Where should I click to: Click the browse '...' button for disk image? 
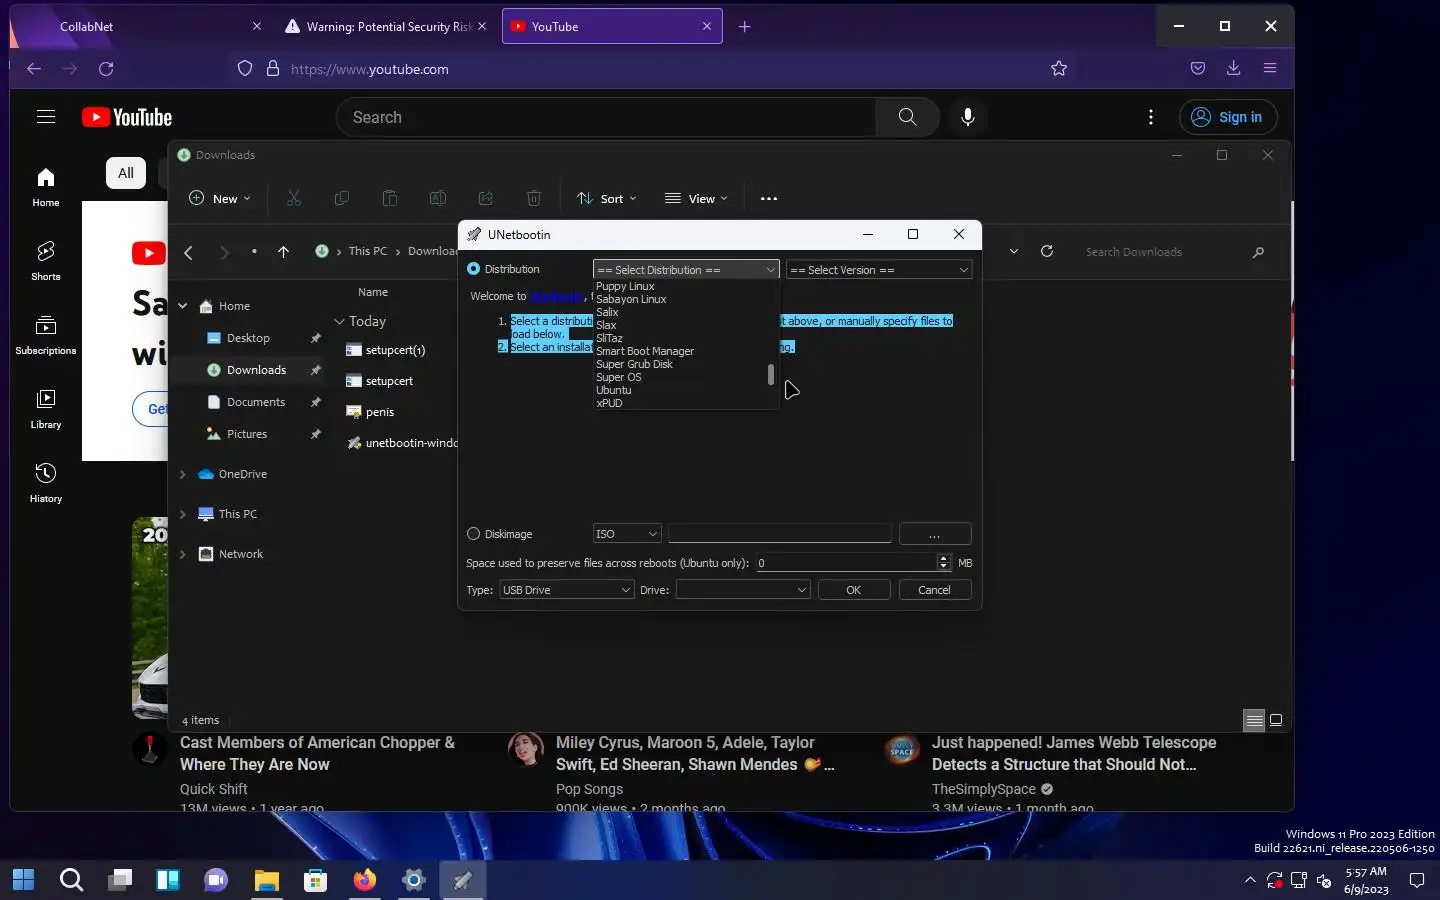[x=935, y=534]
